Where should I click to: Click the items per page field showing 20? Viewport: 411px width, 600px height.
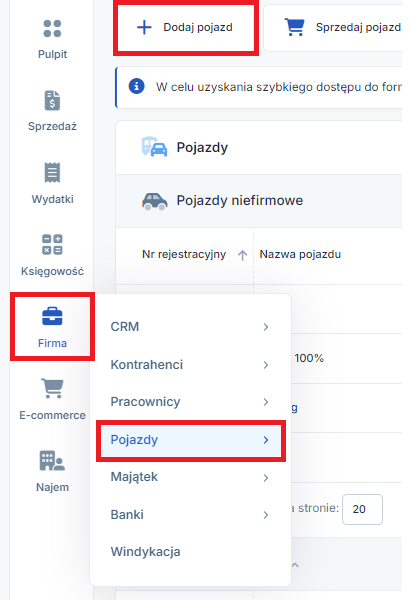pos(362,509)
